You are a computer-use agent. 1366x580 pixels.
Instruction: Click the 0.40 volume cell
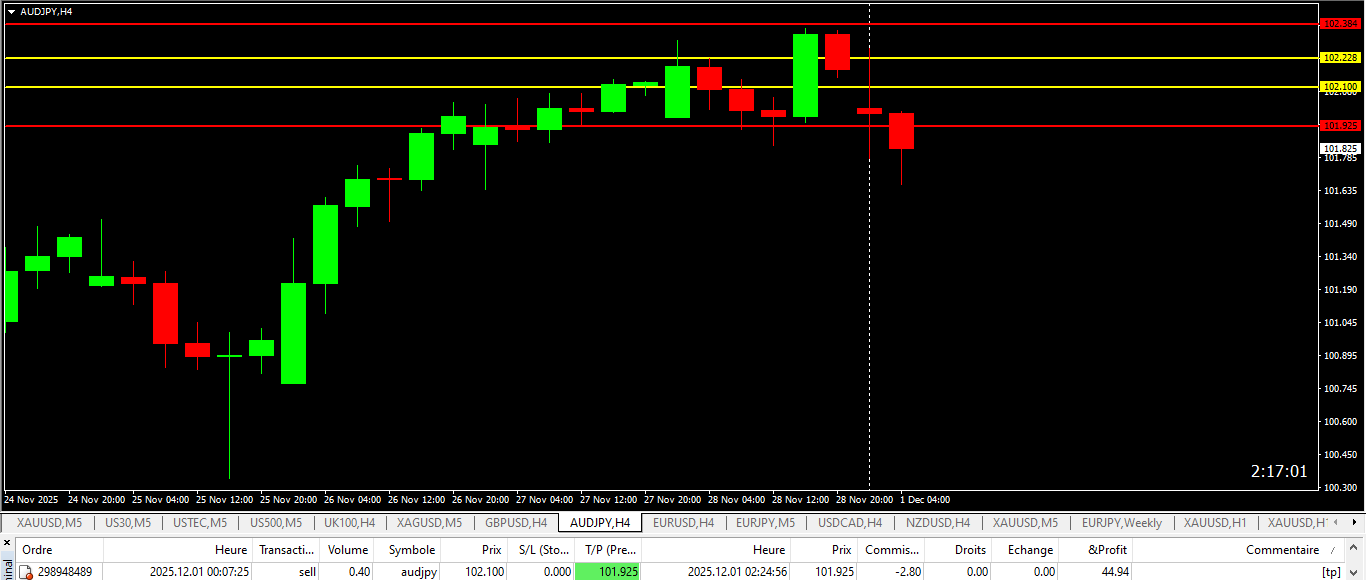359,572
